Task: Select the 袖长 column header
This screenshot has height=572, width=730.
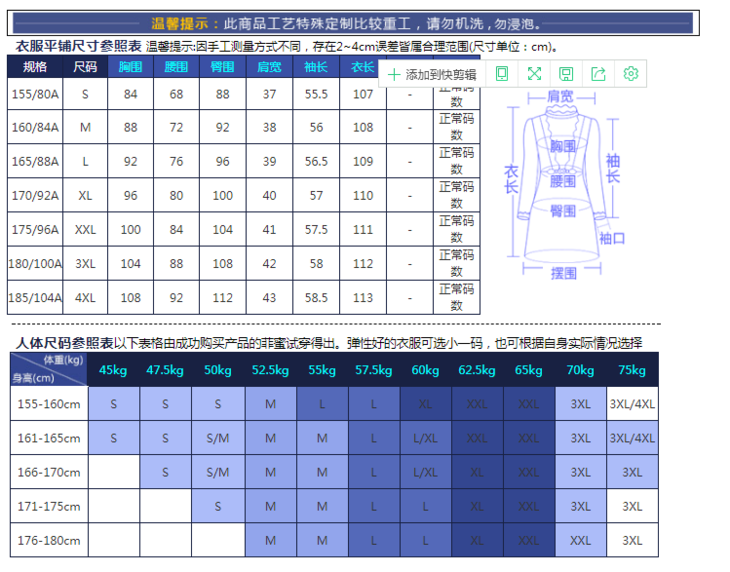Action: coord(316,67)
